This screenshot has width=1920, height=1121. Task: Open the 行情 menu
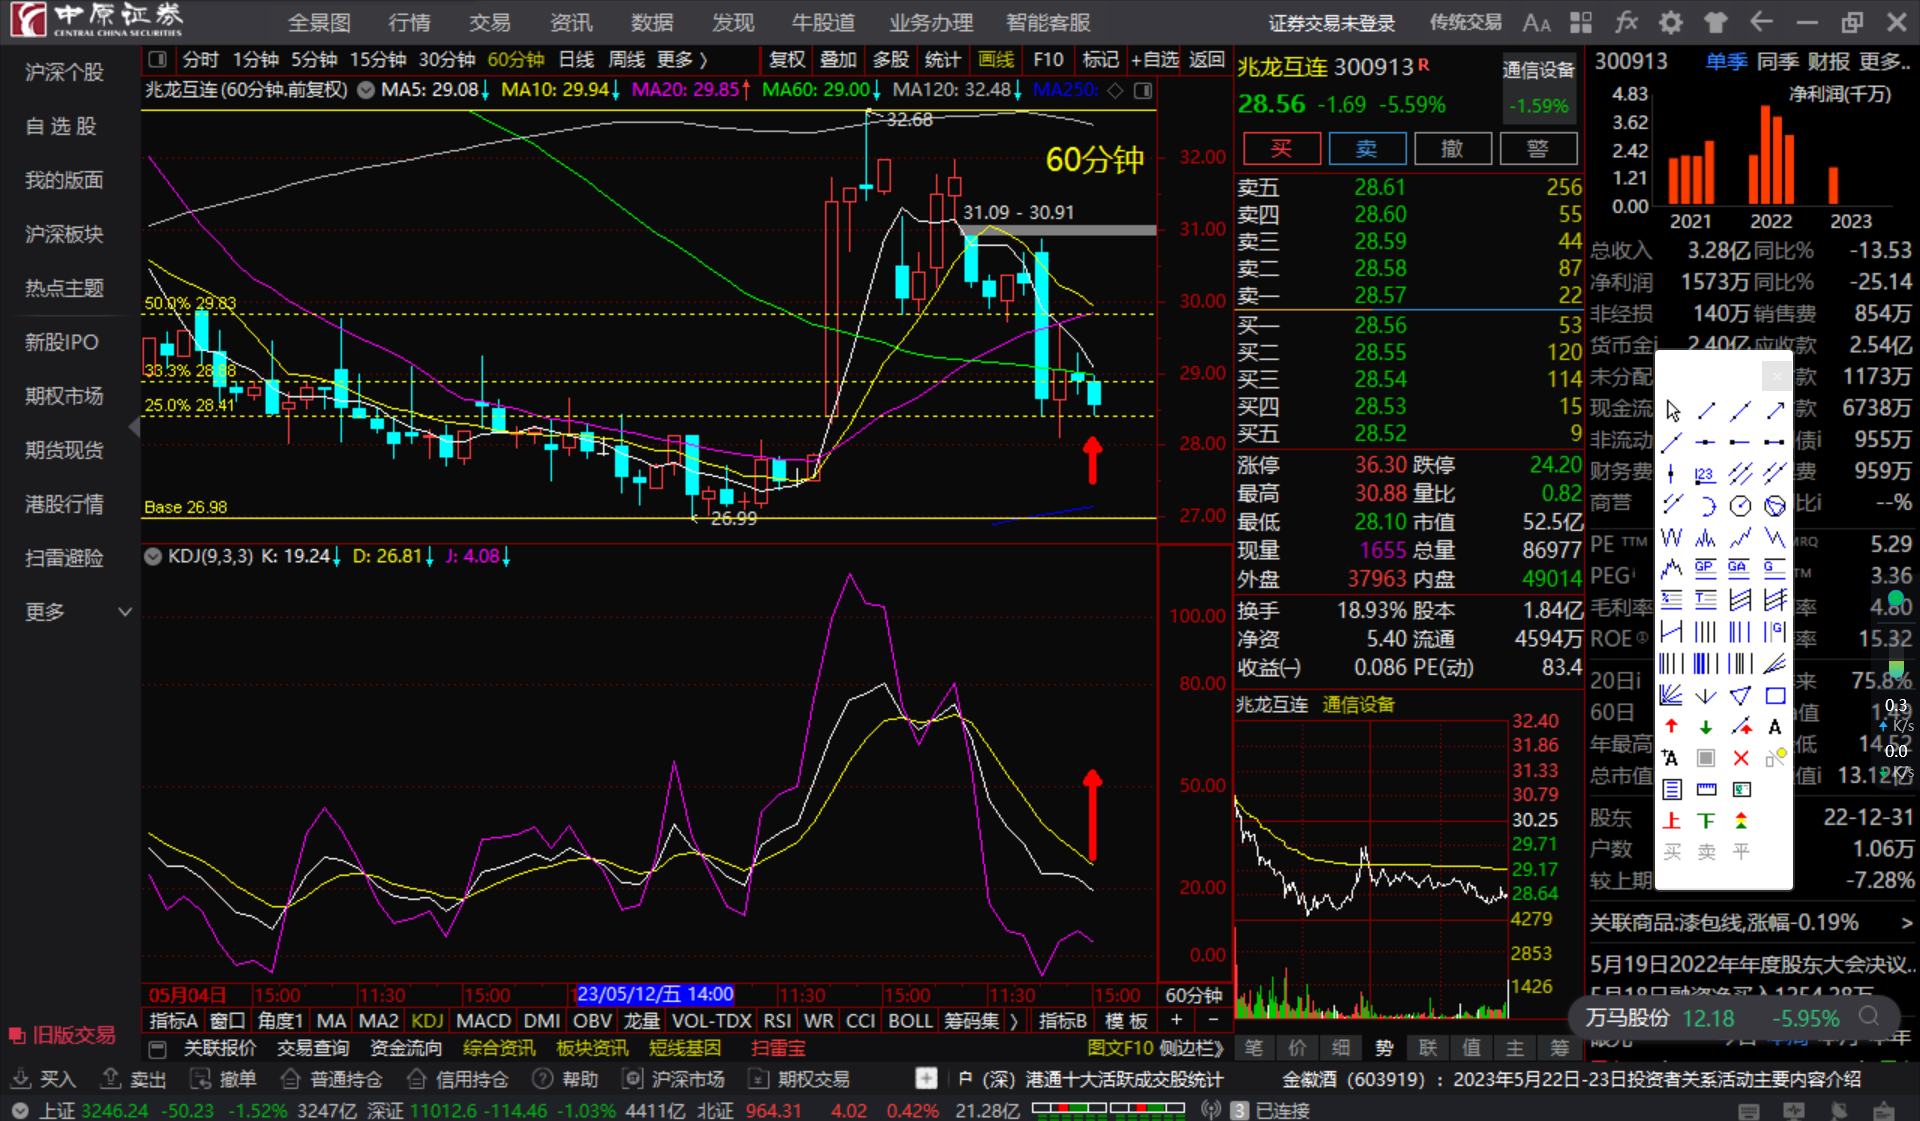click(x=409, y=22)
